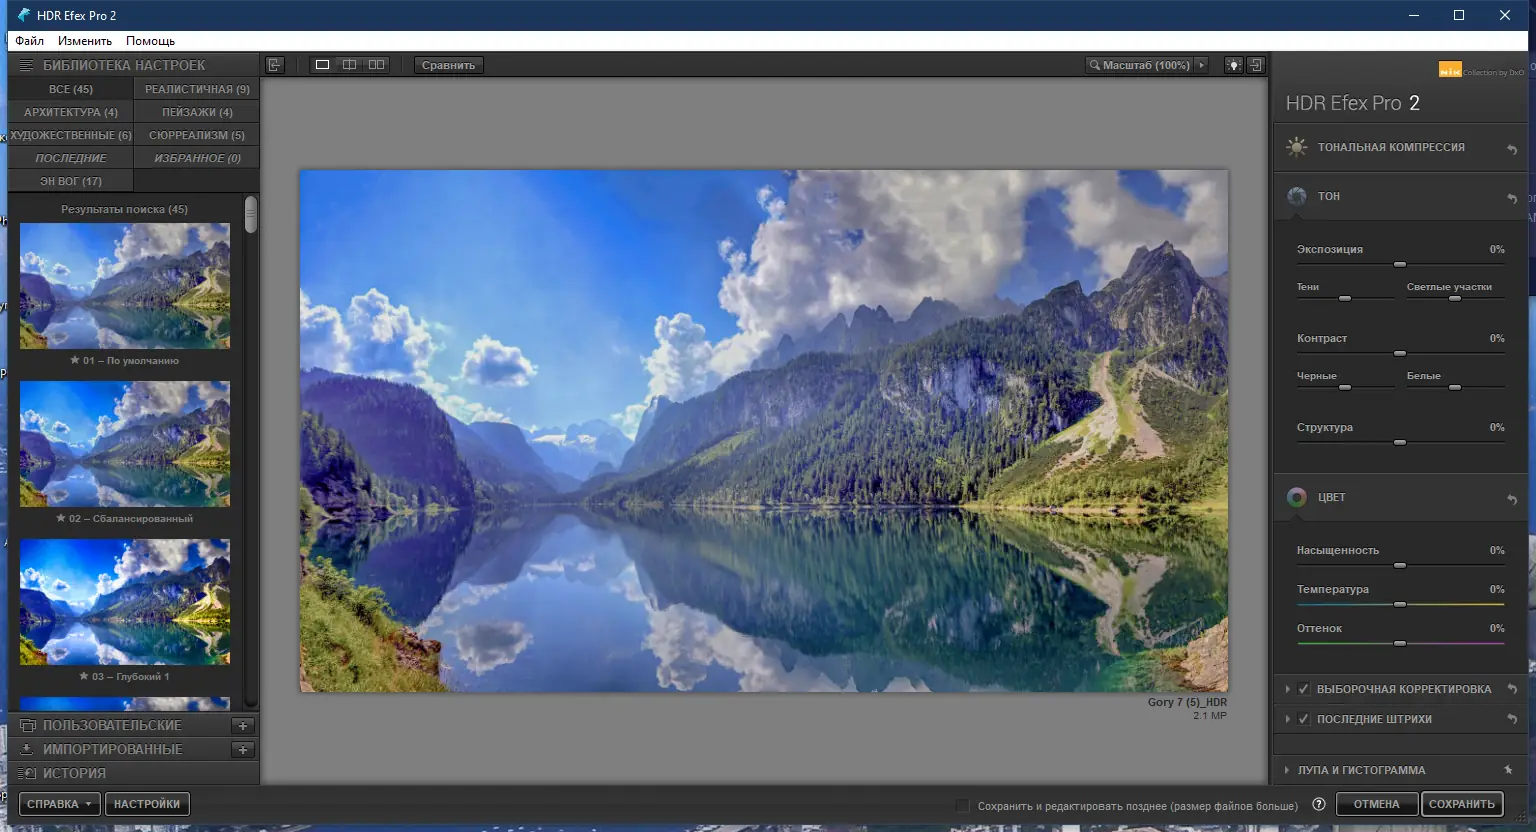The width and height of the screenshot is (1536, 832).
Task: Select the 02 – Сбалансированный preset thumbnail
Action: click(x=124, y=443)
